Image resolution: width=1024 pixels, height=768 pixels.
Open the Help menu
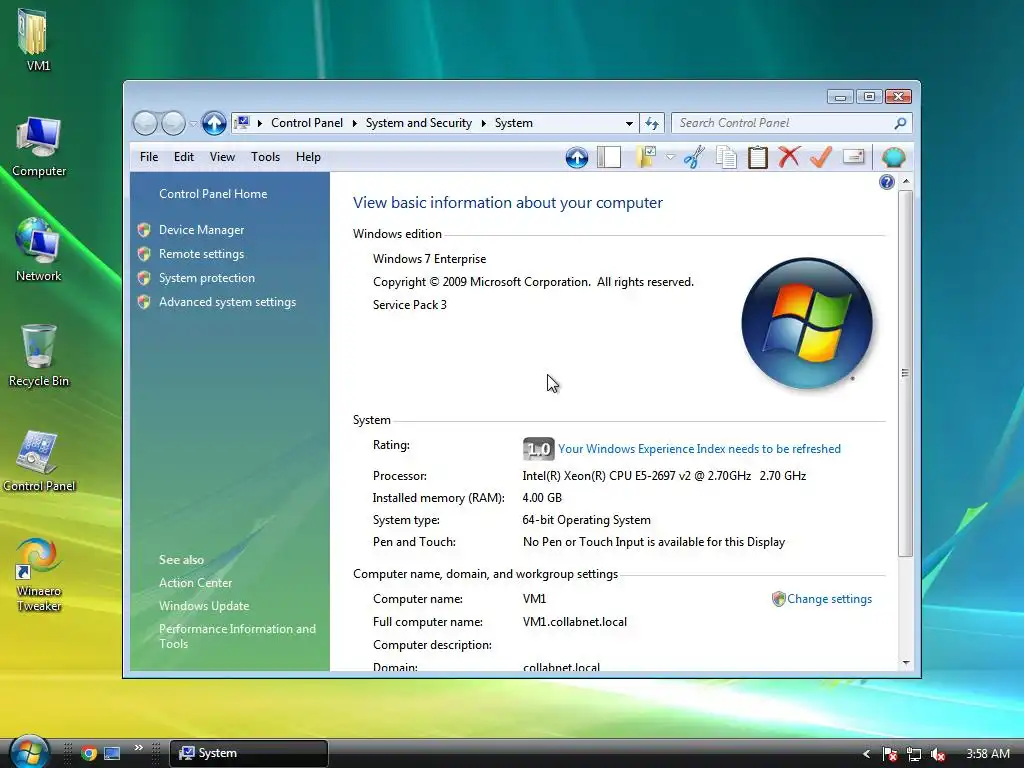click(308, 157)
